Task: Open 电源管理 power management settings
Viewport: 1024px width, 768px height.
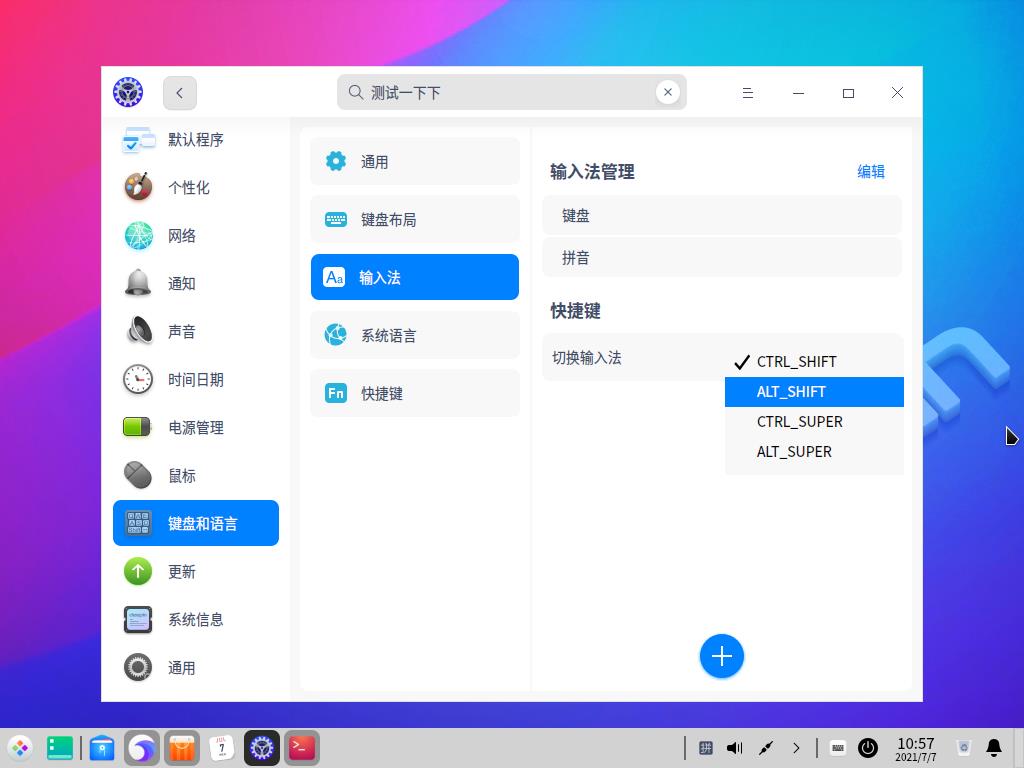Action: (x=195, y=428)
